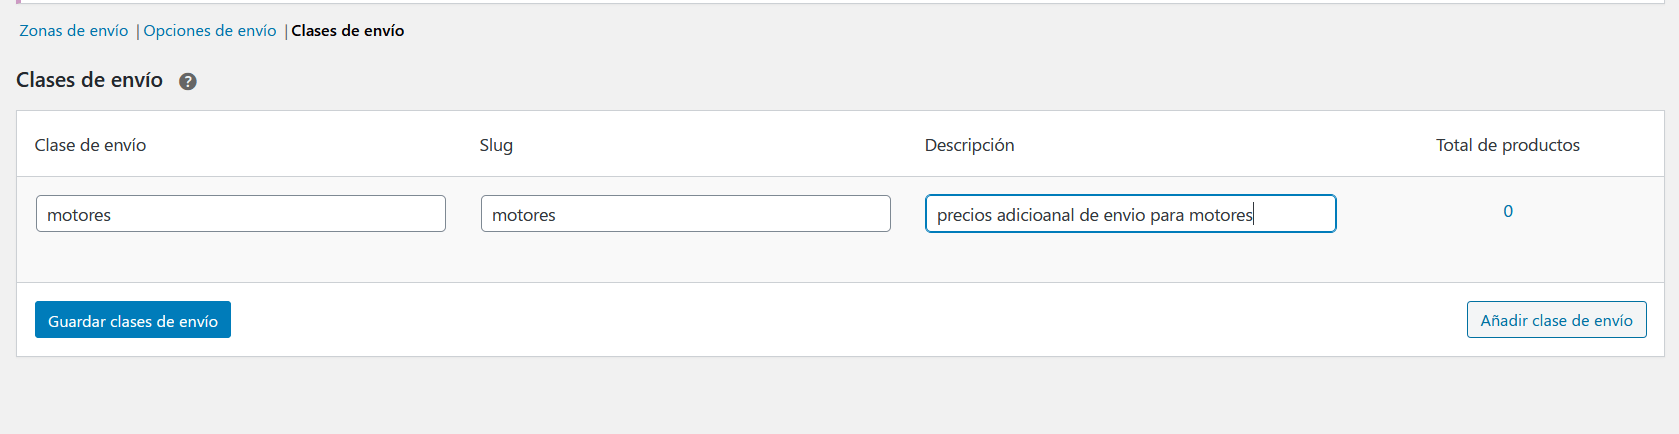Focus the Slug input field

click(686, 214)
